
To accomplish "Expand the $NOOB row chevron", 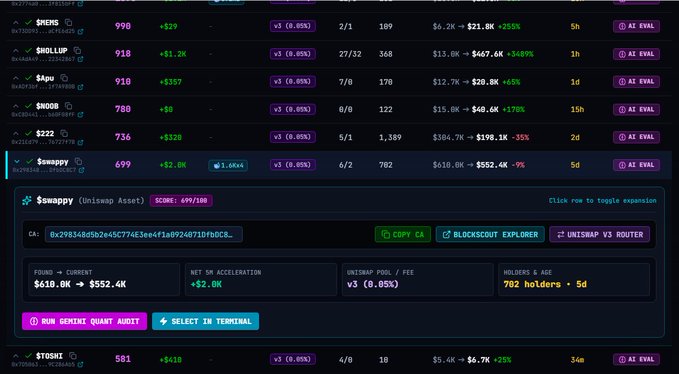I will point(16,106).
